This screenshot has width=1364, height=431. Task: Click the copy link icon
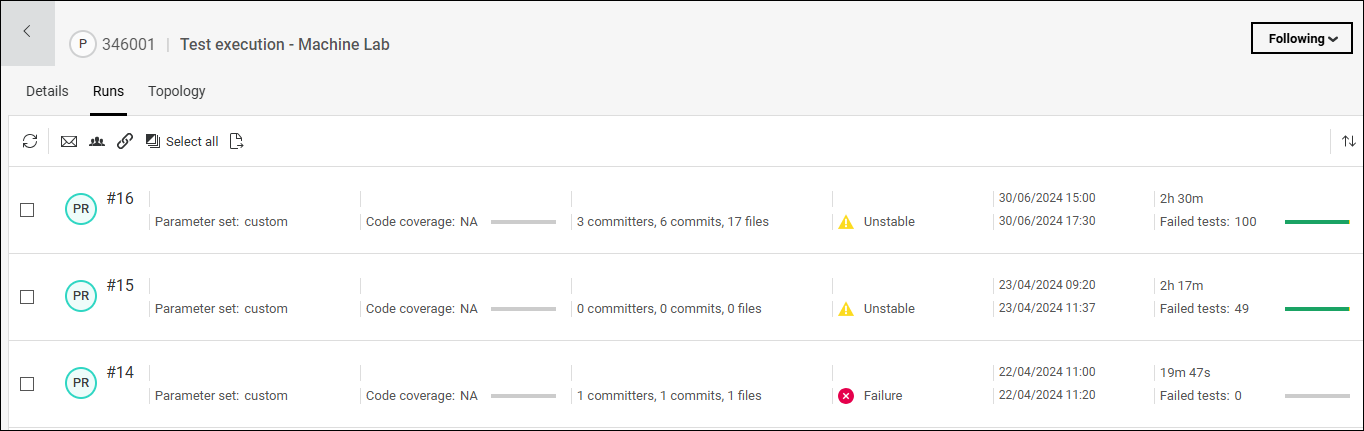point(125,142)
